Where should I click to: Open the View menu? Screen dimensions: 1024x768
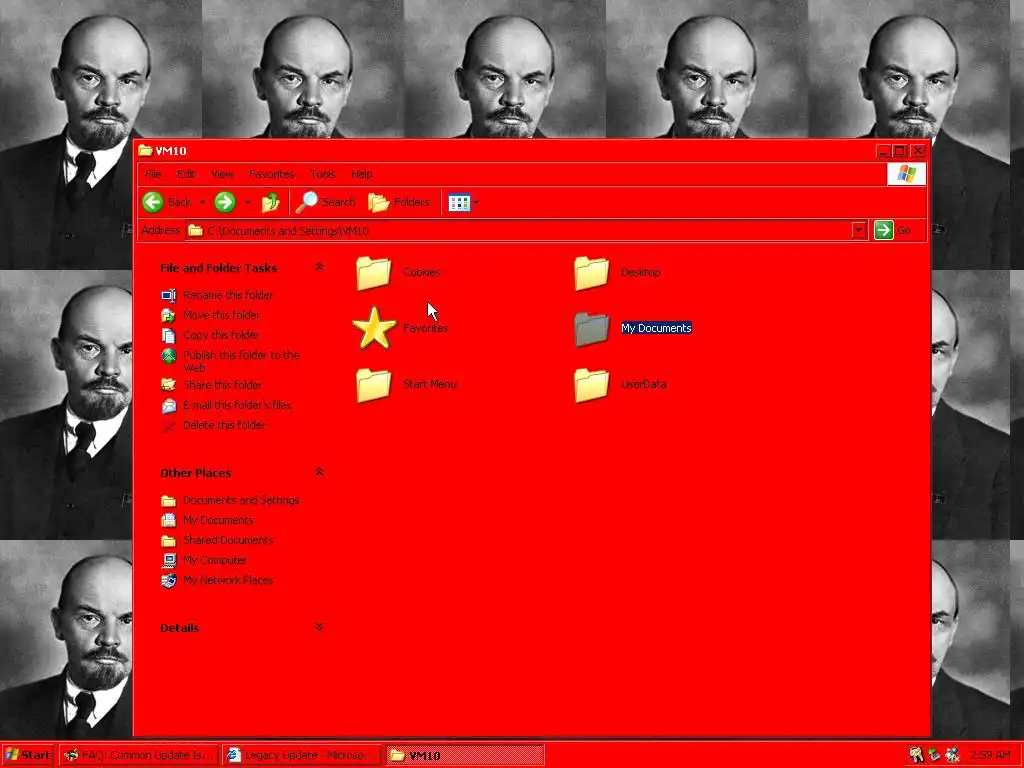pos(222,174)
